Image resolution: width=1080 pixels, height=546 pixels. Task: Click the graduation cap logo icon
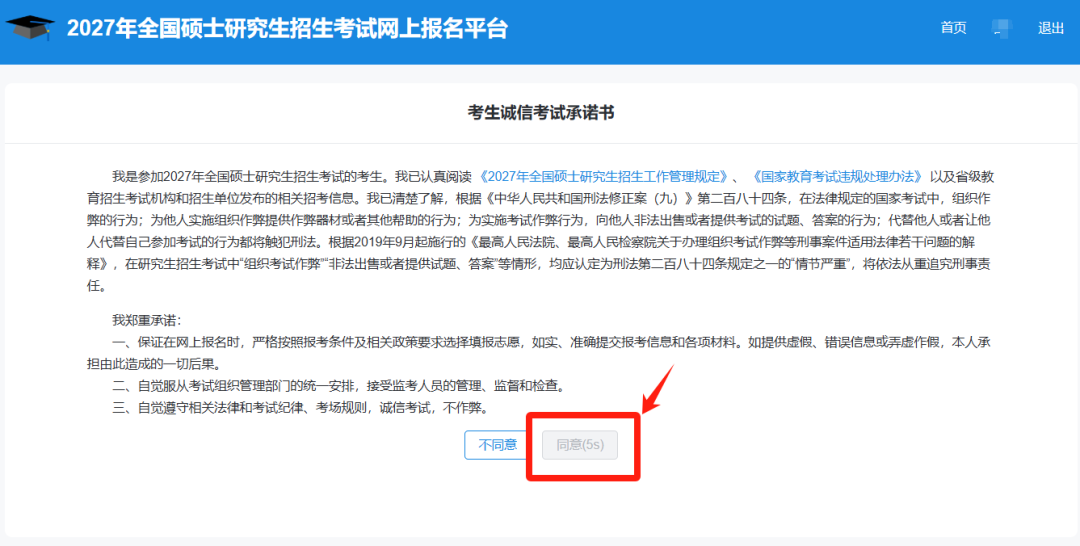pyautogui.click(x=30, y=27)
